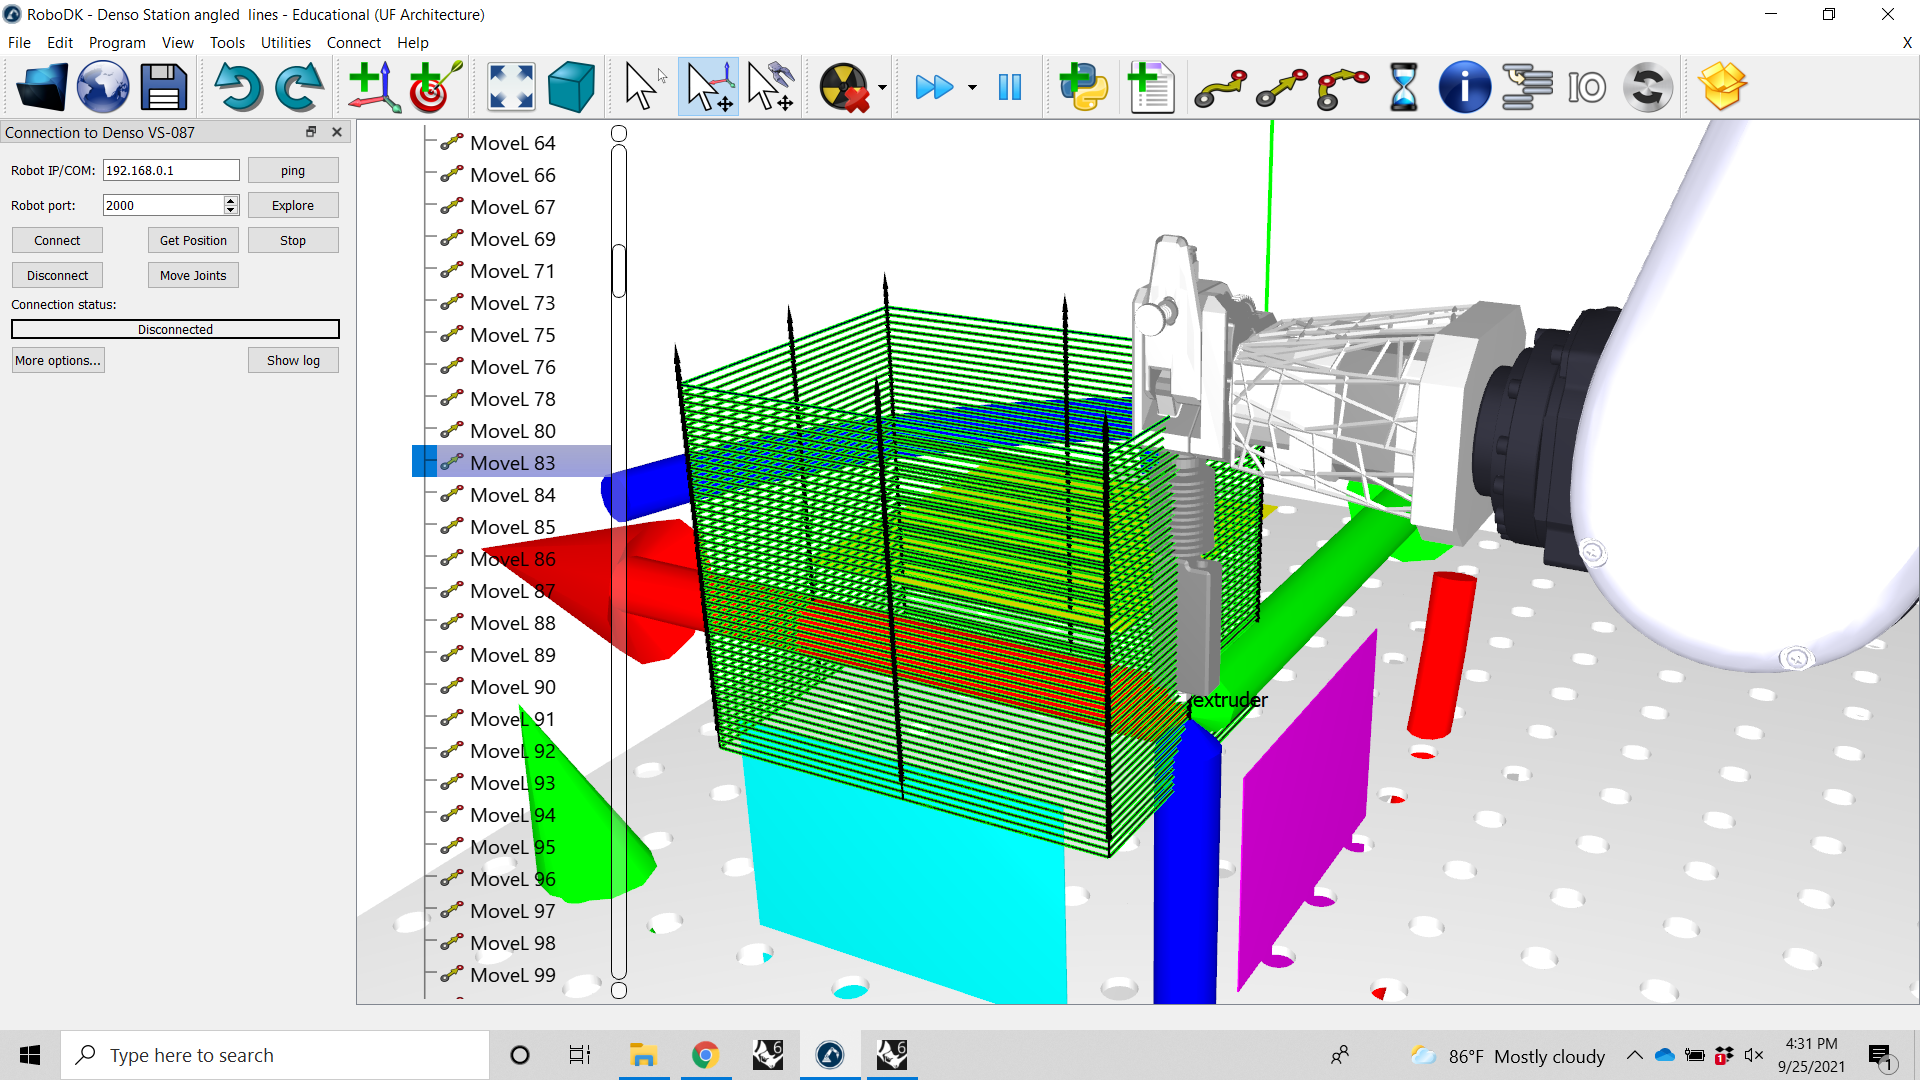The width and height of the screenshot is (1920, 1080).
Task: Open the Utilities menu
Action: (285, 43)
